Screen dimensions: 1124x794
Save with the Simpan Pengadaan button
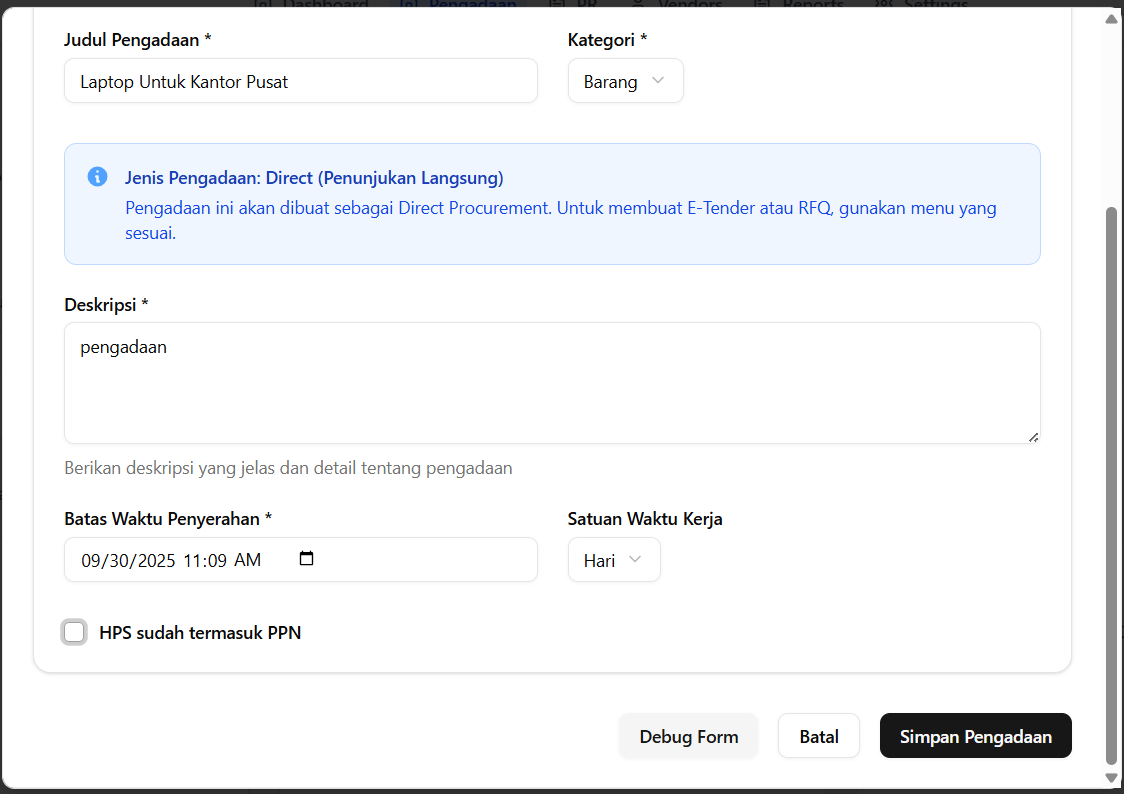[975, 736]
